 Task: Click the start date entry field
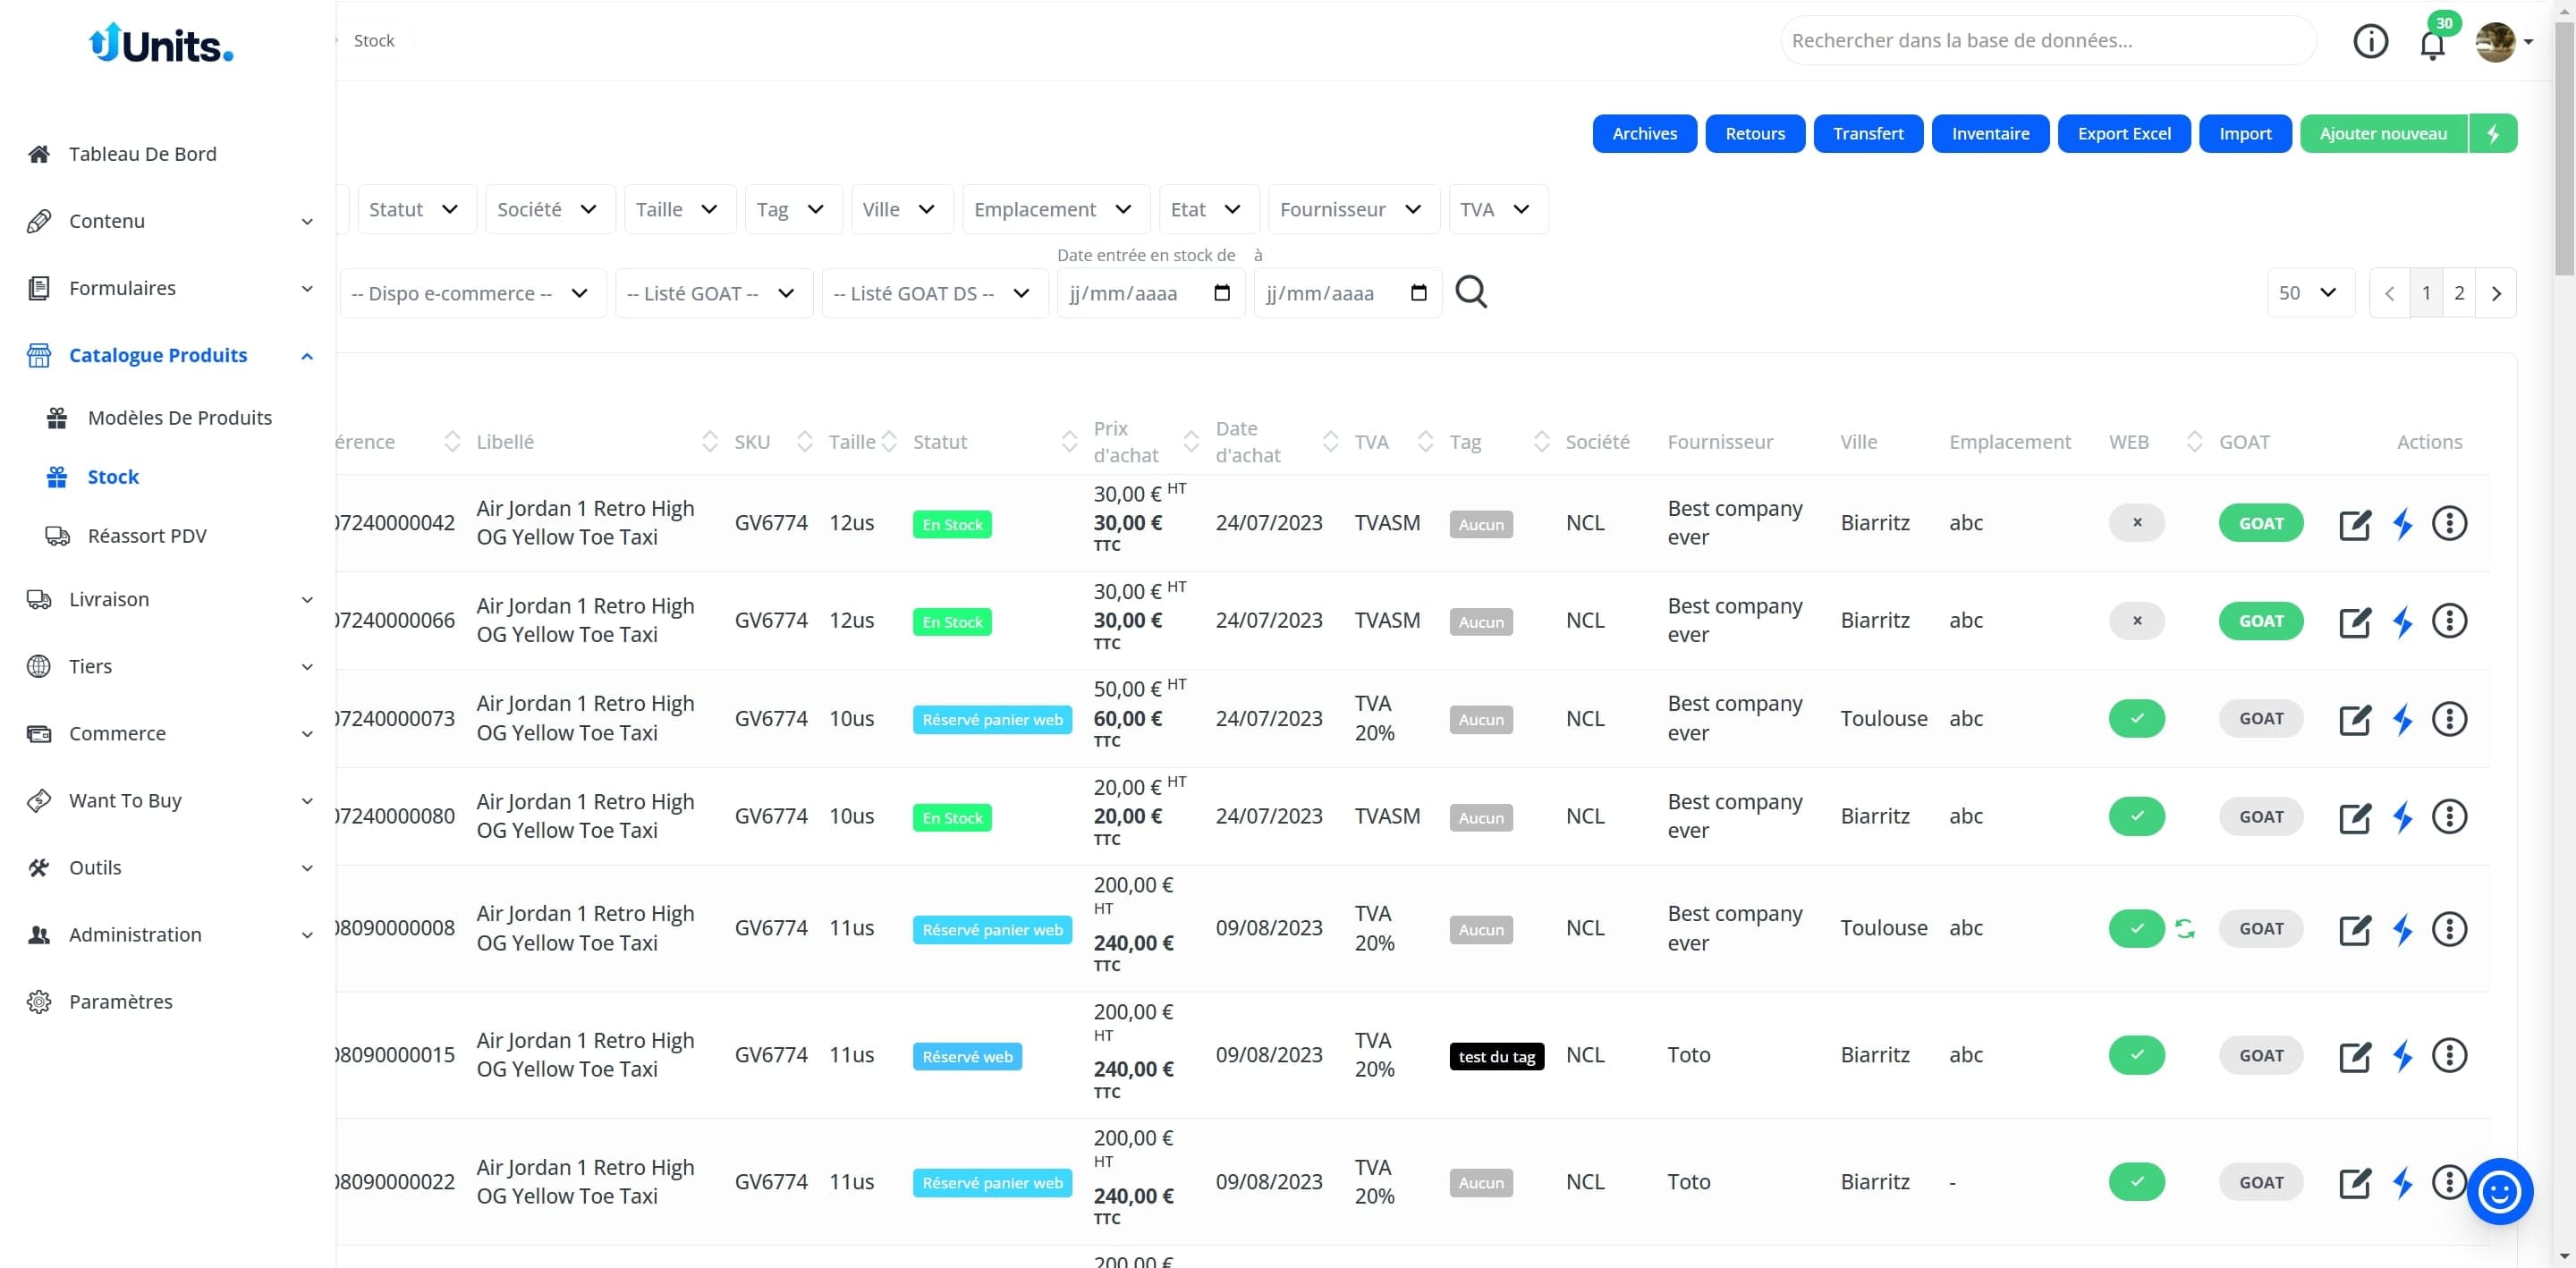1150,293
